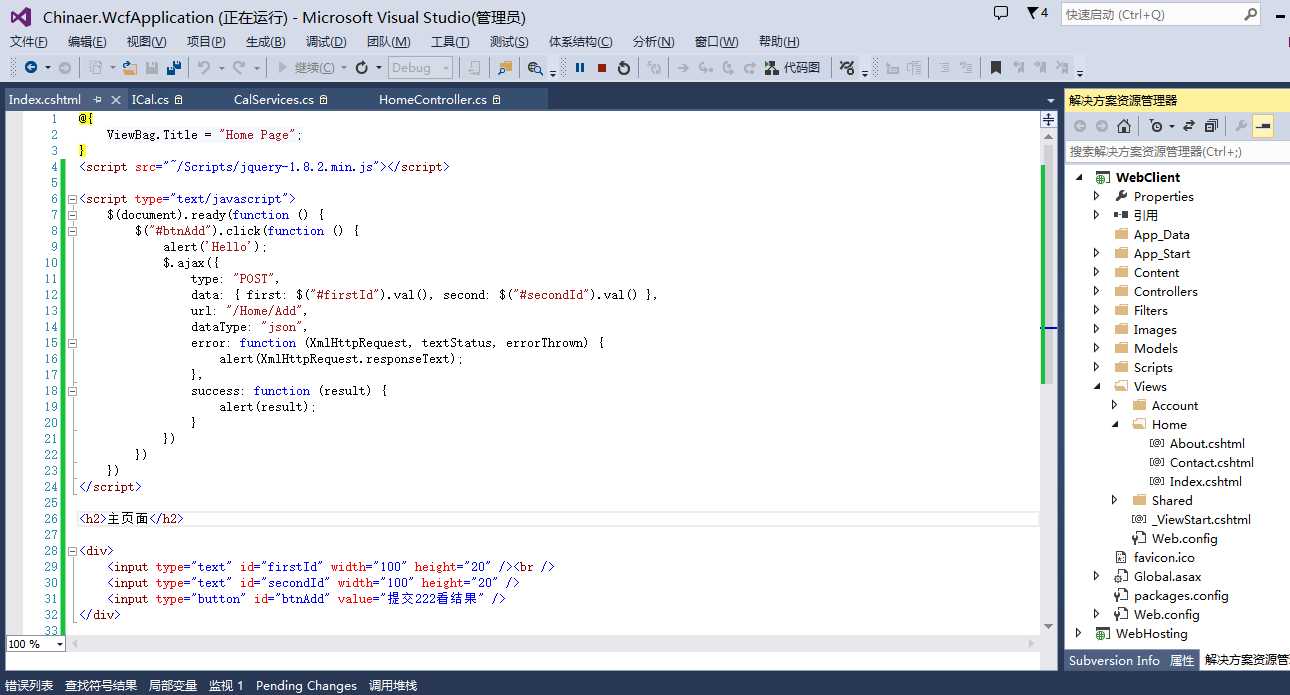This screenshot has height=695, width=1290.
Task: Select Contact.cshtml in Solution Explorer
Action: [1211, 462]
